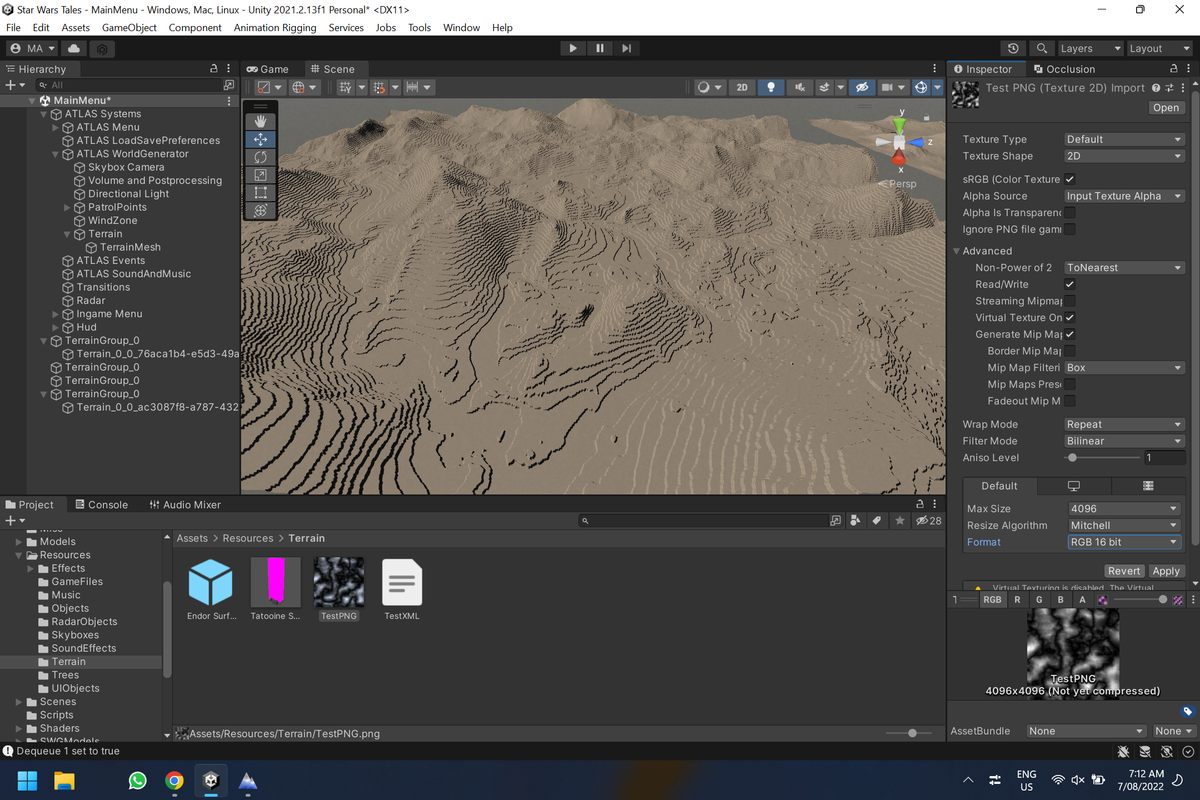The width and height of the screenshot is (1200, 800).
Task: Switch to the Console tab
Action: pos(101,505)
